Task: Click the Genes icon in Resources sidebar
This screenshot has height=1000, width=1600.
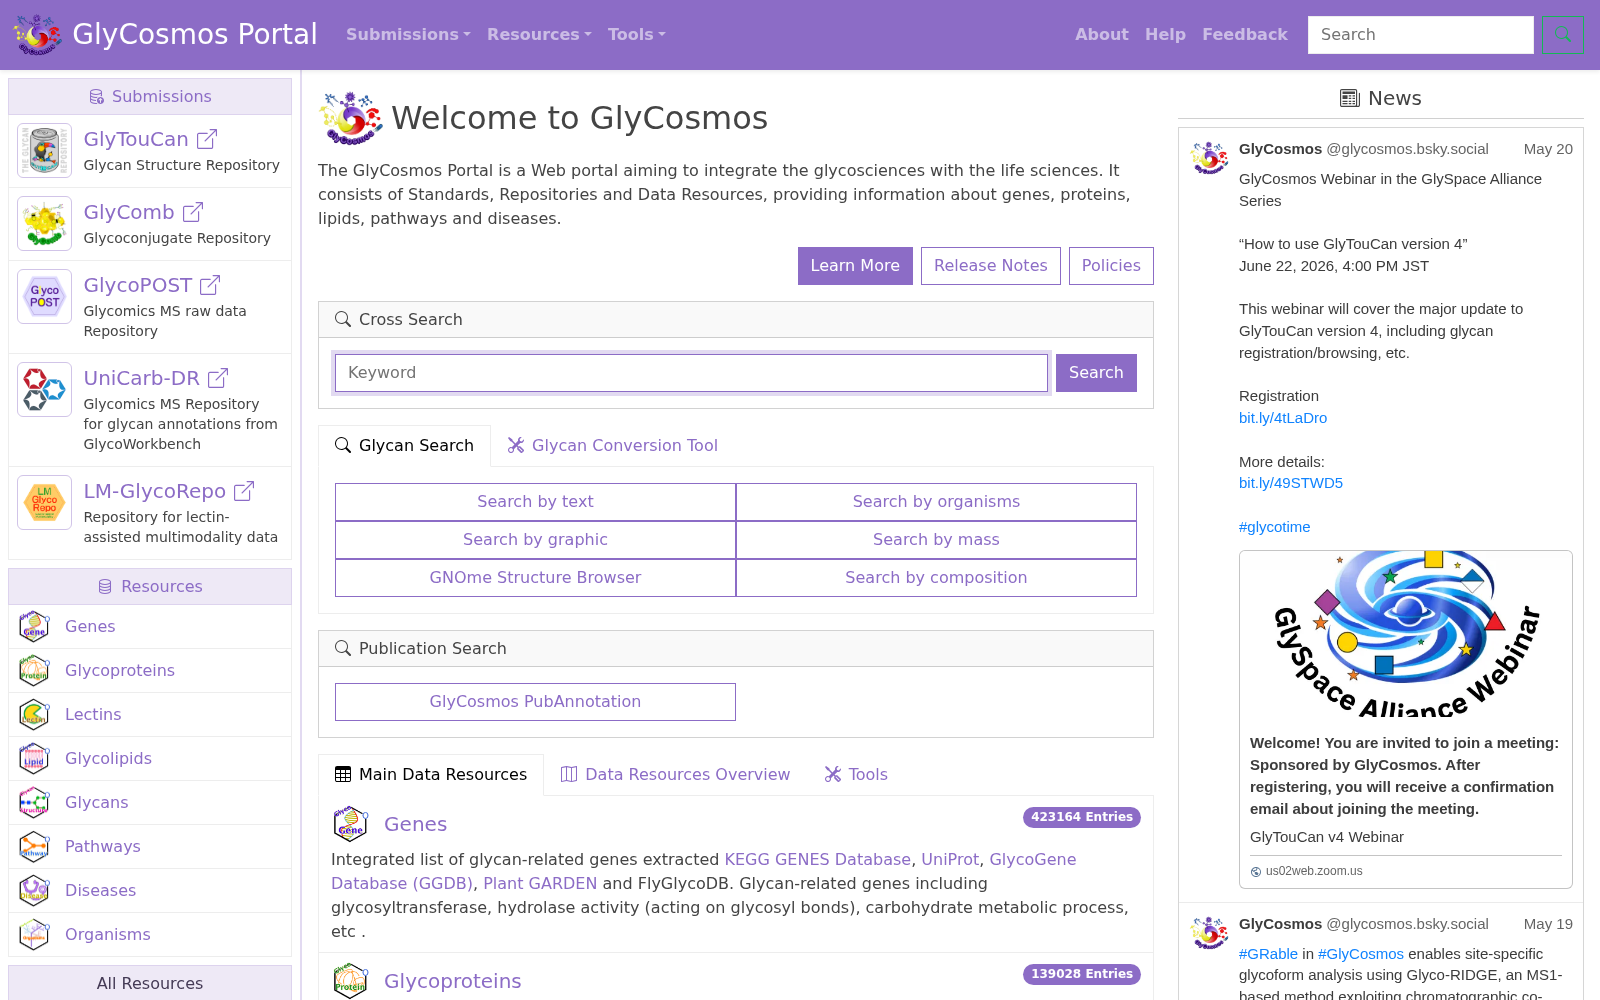Action: 34,626
